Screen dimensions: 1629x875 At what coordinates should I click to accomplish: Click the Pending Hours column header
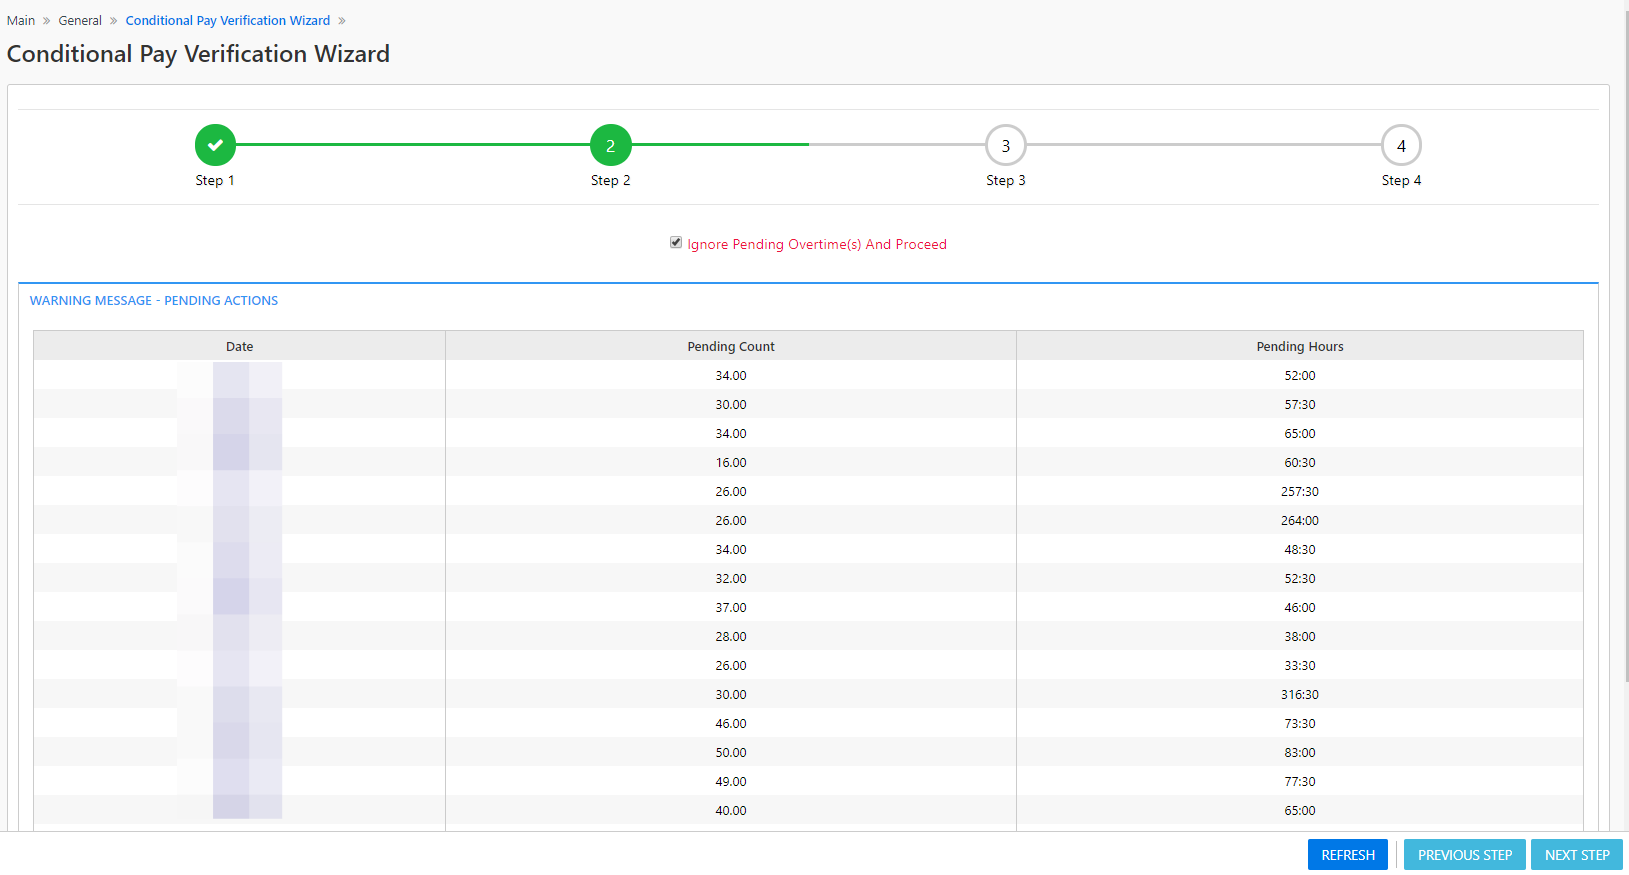pos(1300,346)
